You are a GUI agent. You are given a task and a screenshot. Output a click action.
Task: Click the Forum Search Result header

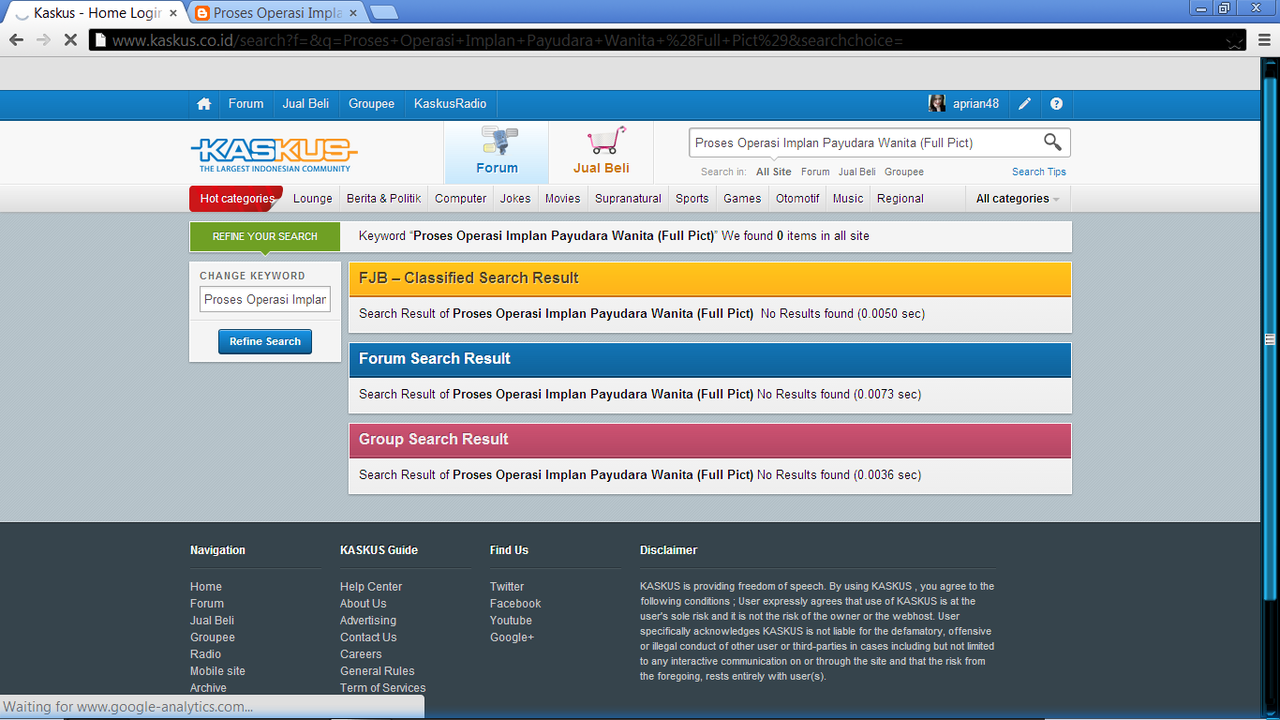click(710, 359)
